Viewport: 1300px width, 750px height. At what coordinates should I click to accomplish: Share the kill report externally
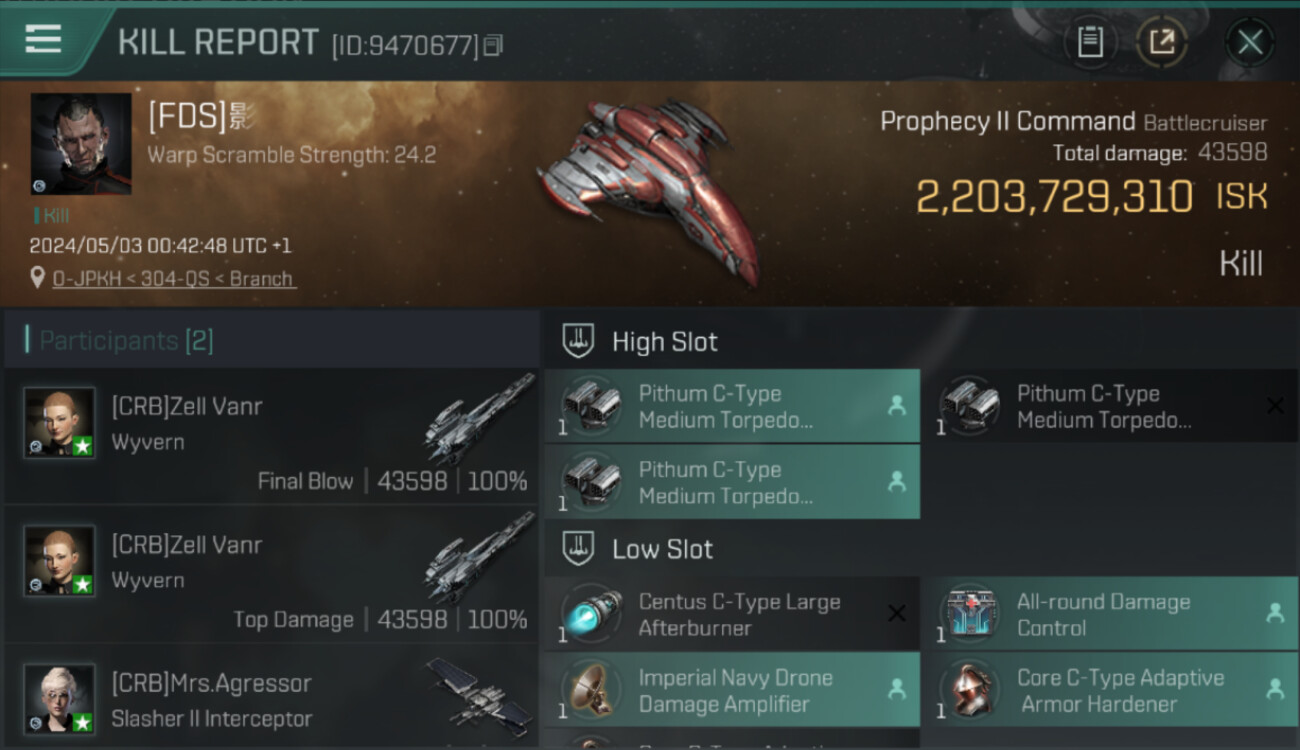point(1162,42)
